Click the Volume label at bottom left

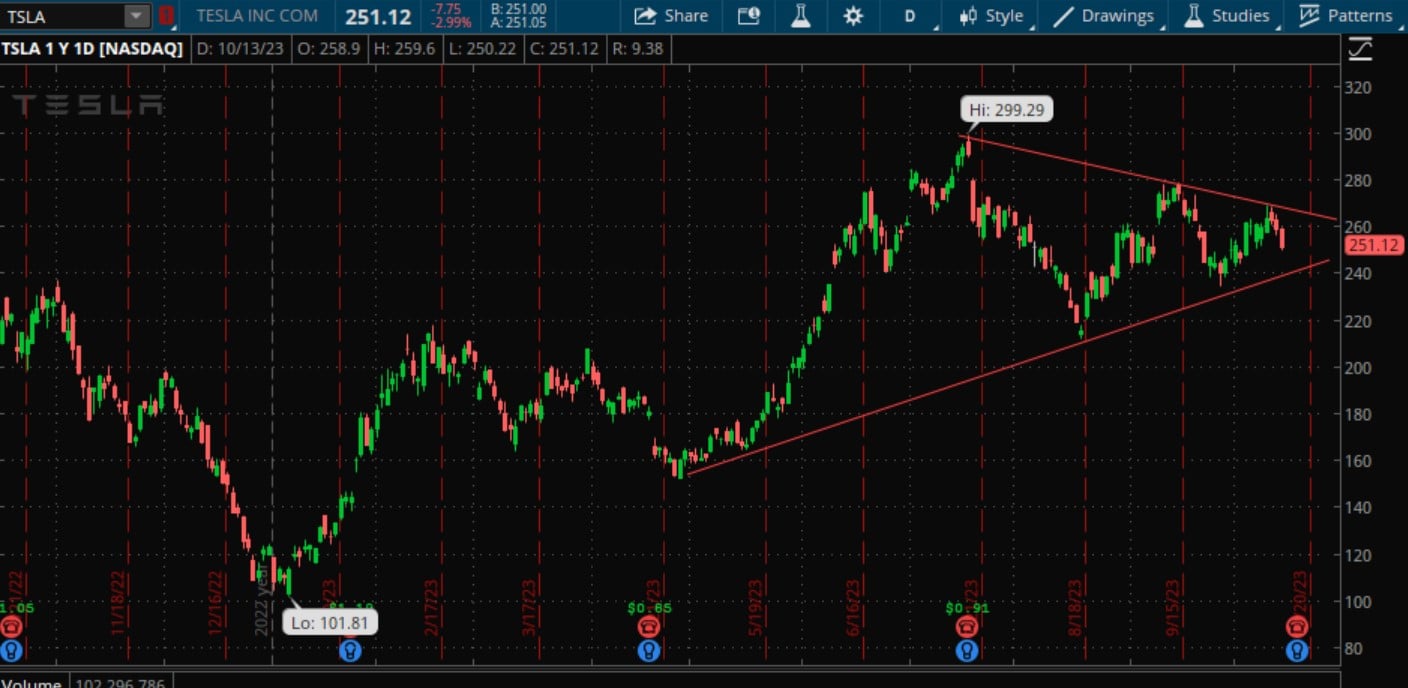(32, 683)
